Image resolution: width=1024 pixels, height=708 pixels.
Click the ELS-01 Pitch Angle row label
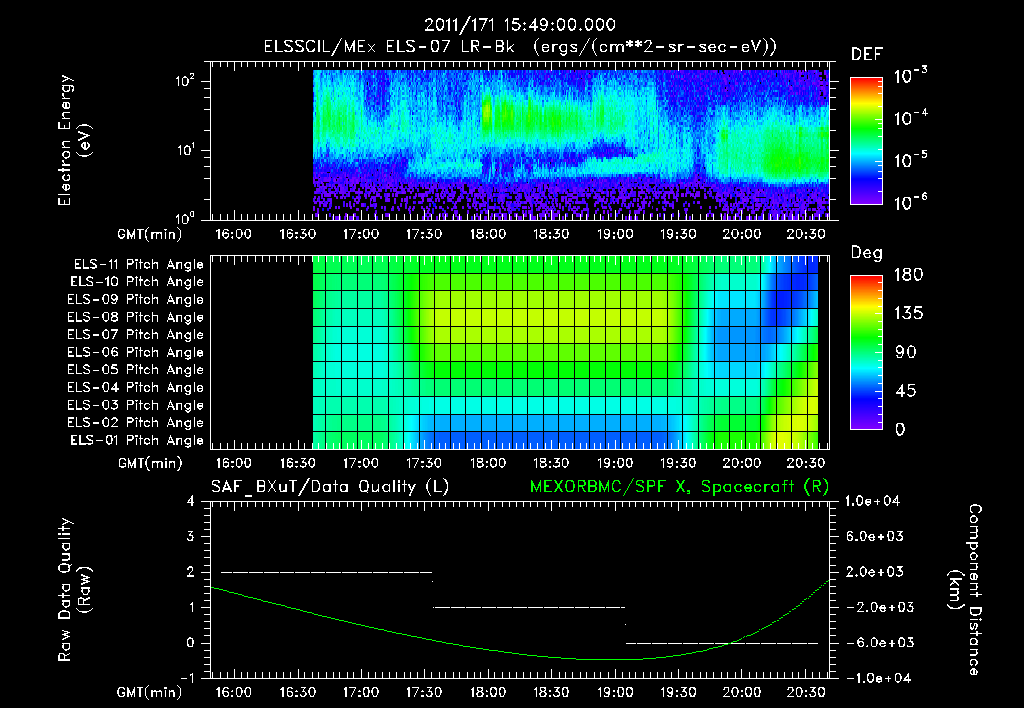click(137, 440)
